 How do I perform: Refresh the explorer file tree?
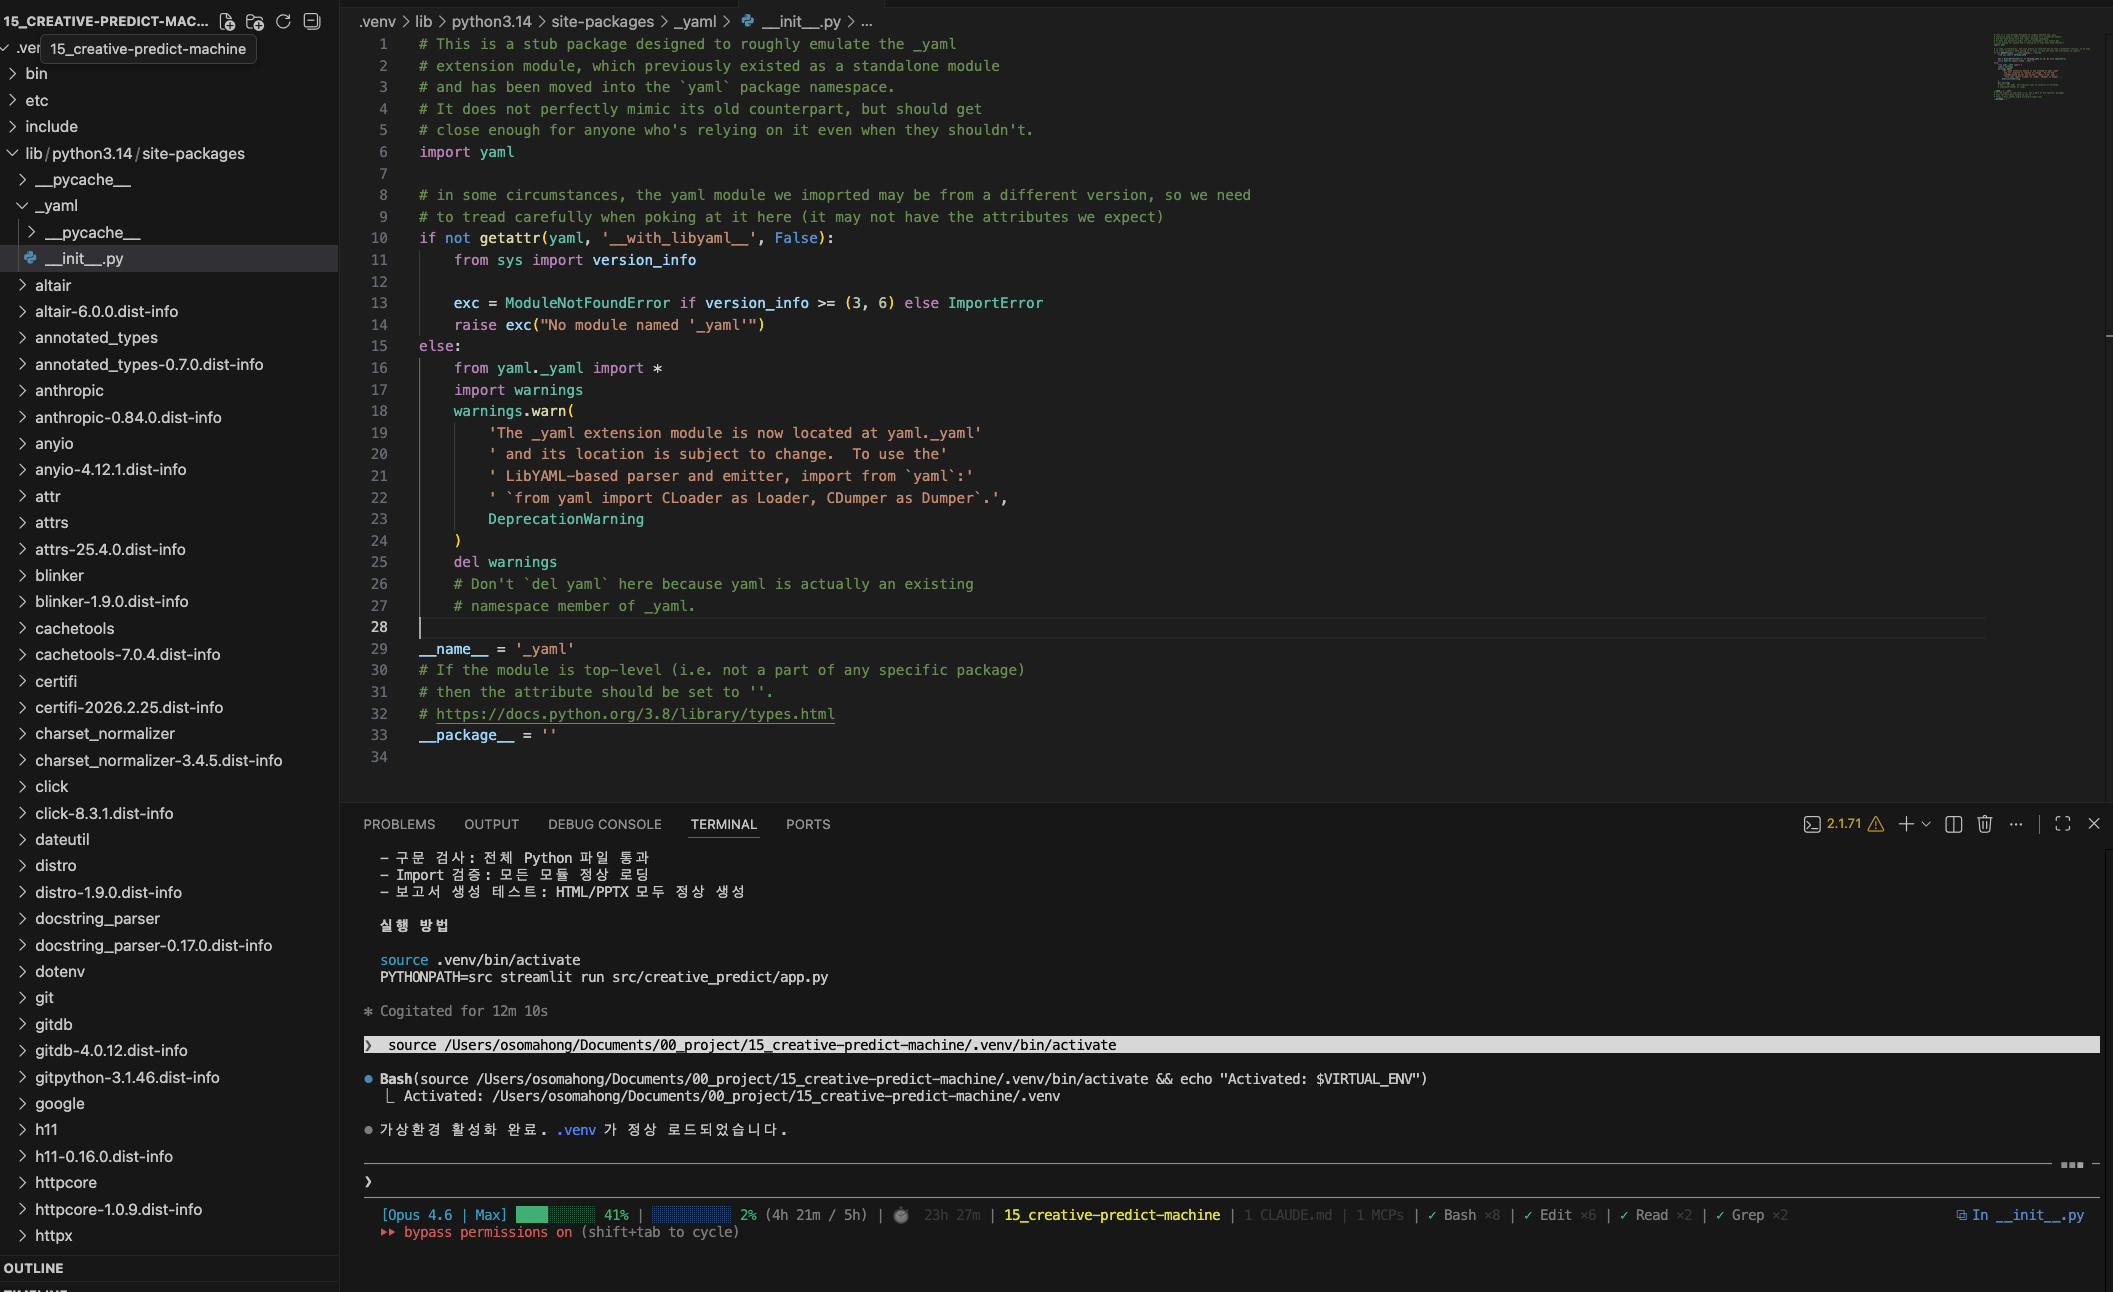click(x=283, y=21)
